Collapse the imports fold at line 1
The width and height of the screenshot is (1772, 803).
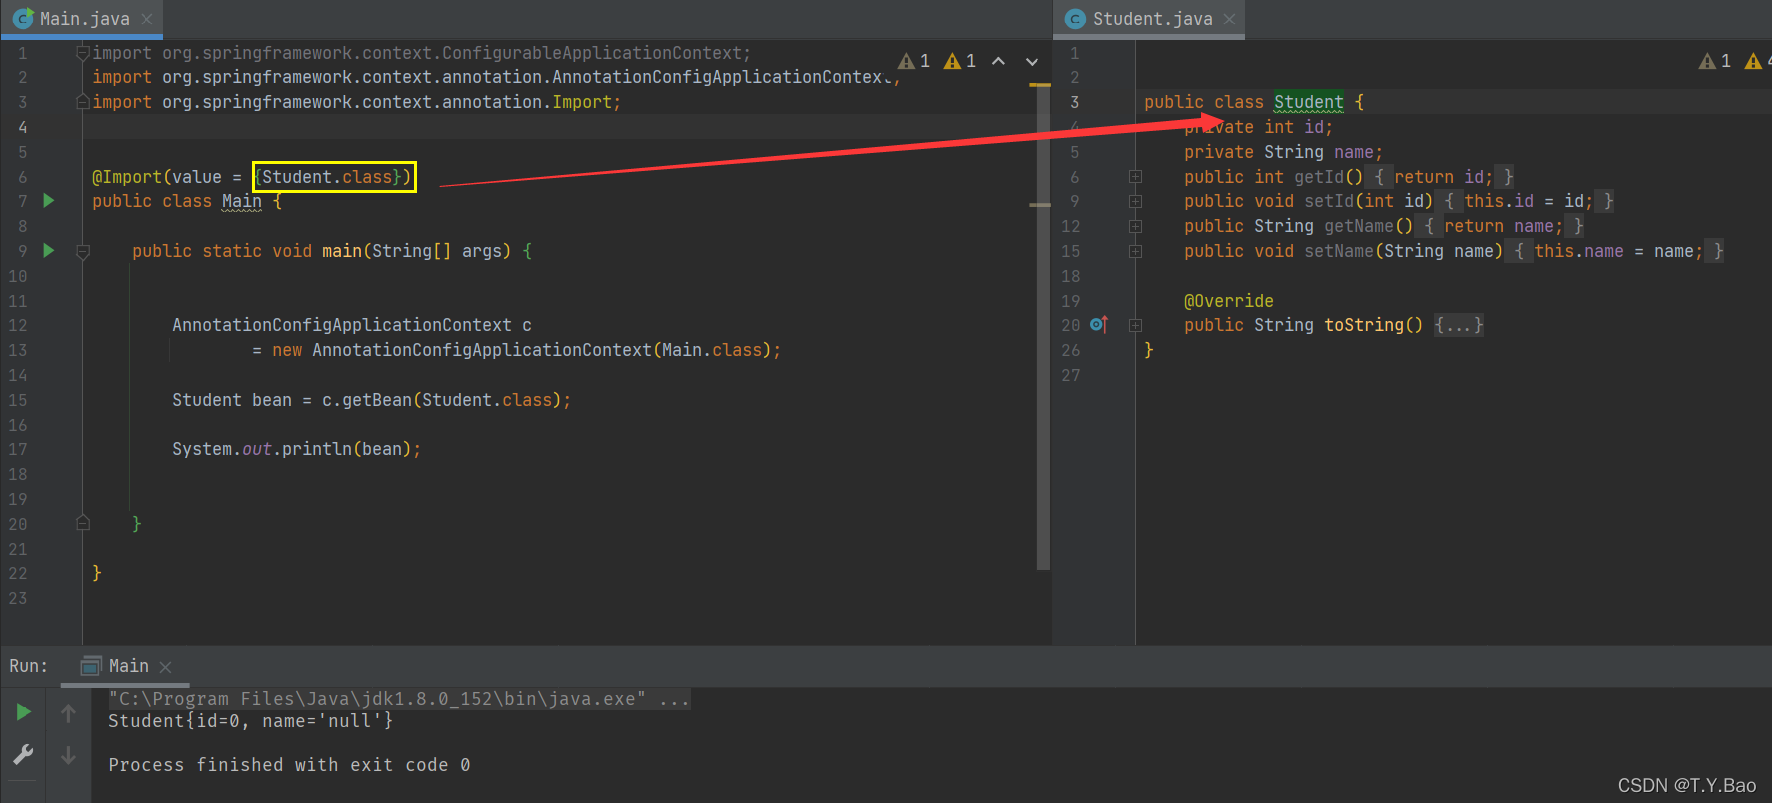[x=83, y=53]
